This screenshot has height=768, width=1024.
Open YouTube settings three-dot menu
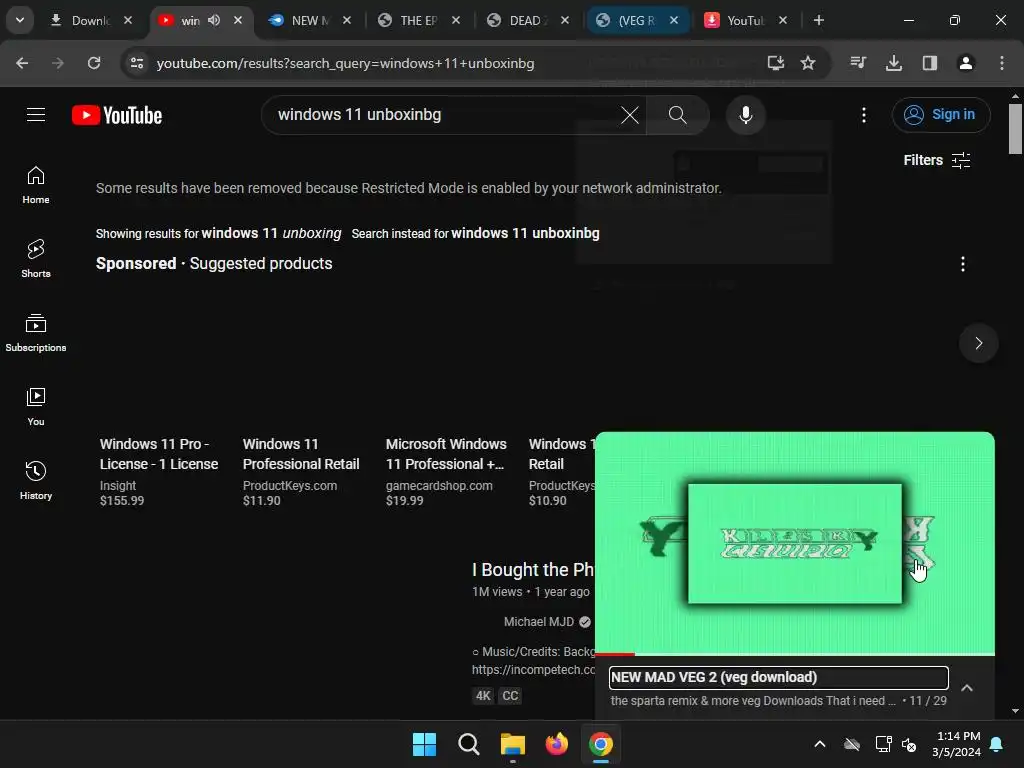[x=863, y=115]
